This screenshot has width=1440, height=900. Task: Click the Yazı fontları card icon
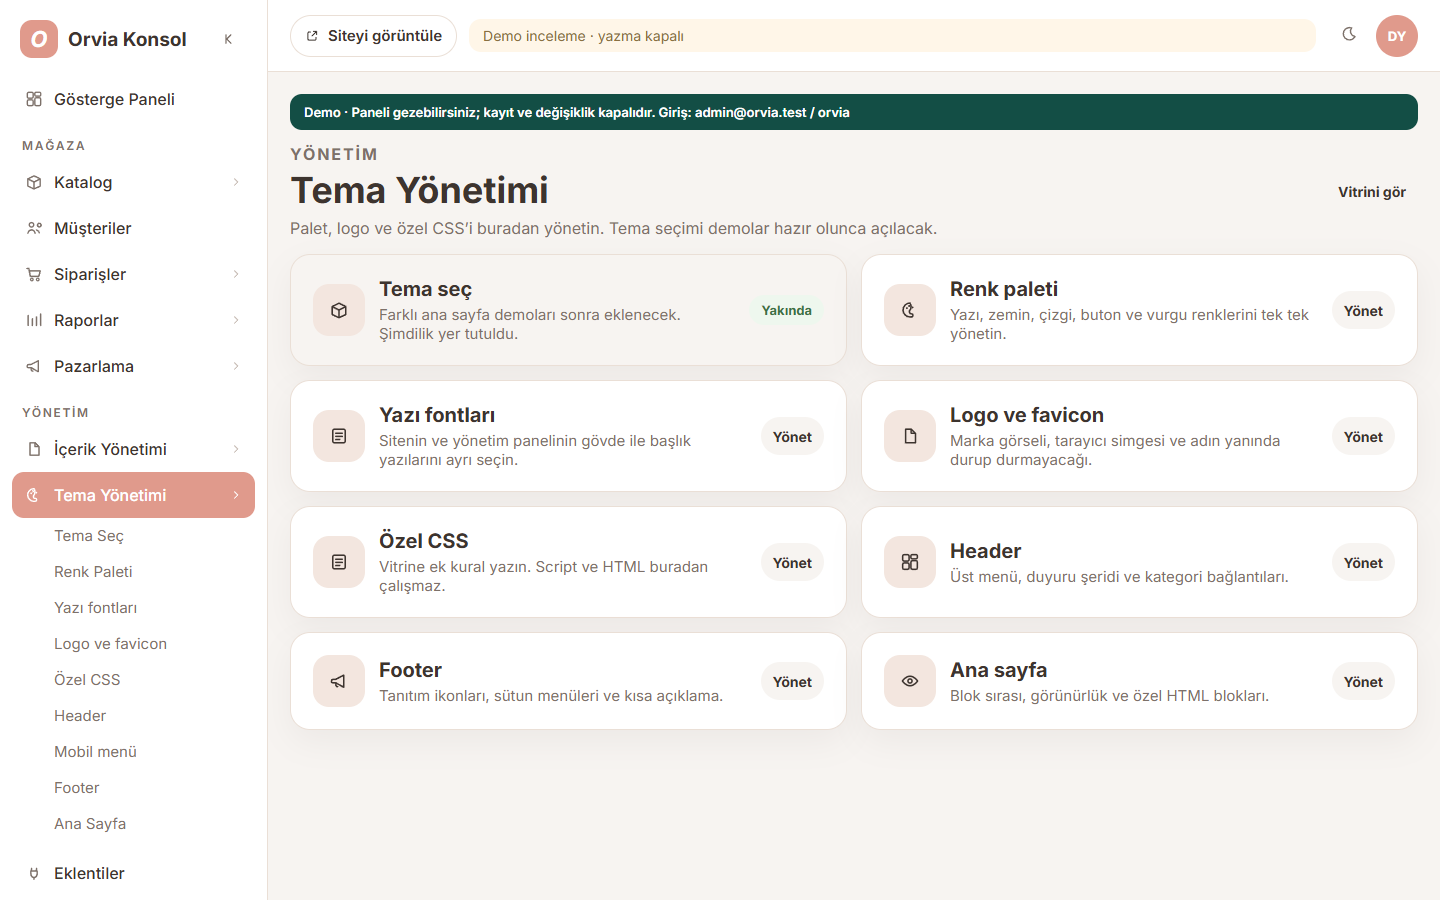pos(339,436)
